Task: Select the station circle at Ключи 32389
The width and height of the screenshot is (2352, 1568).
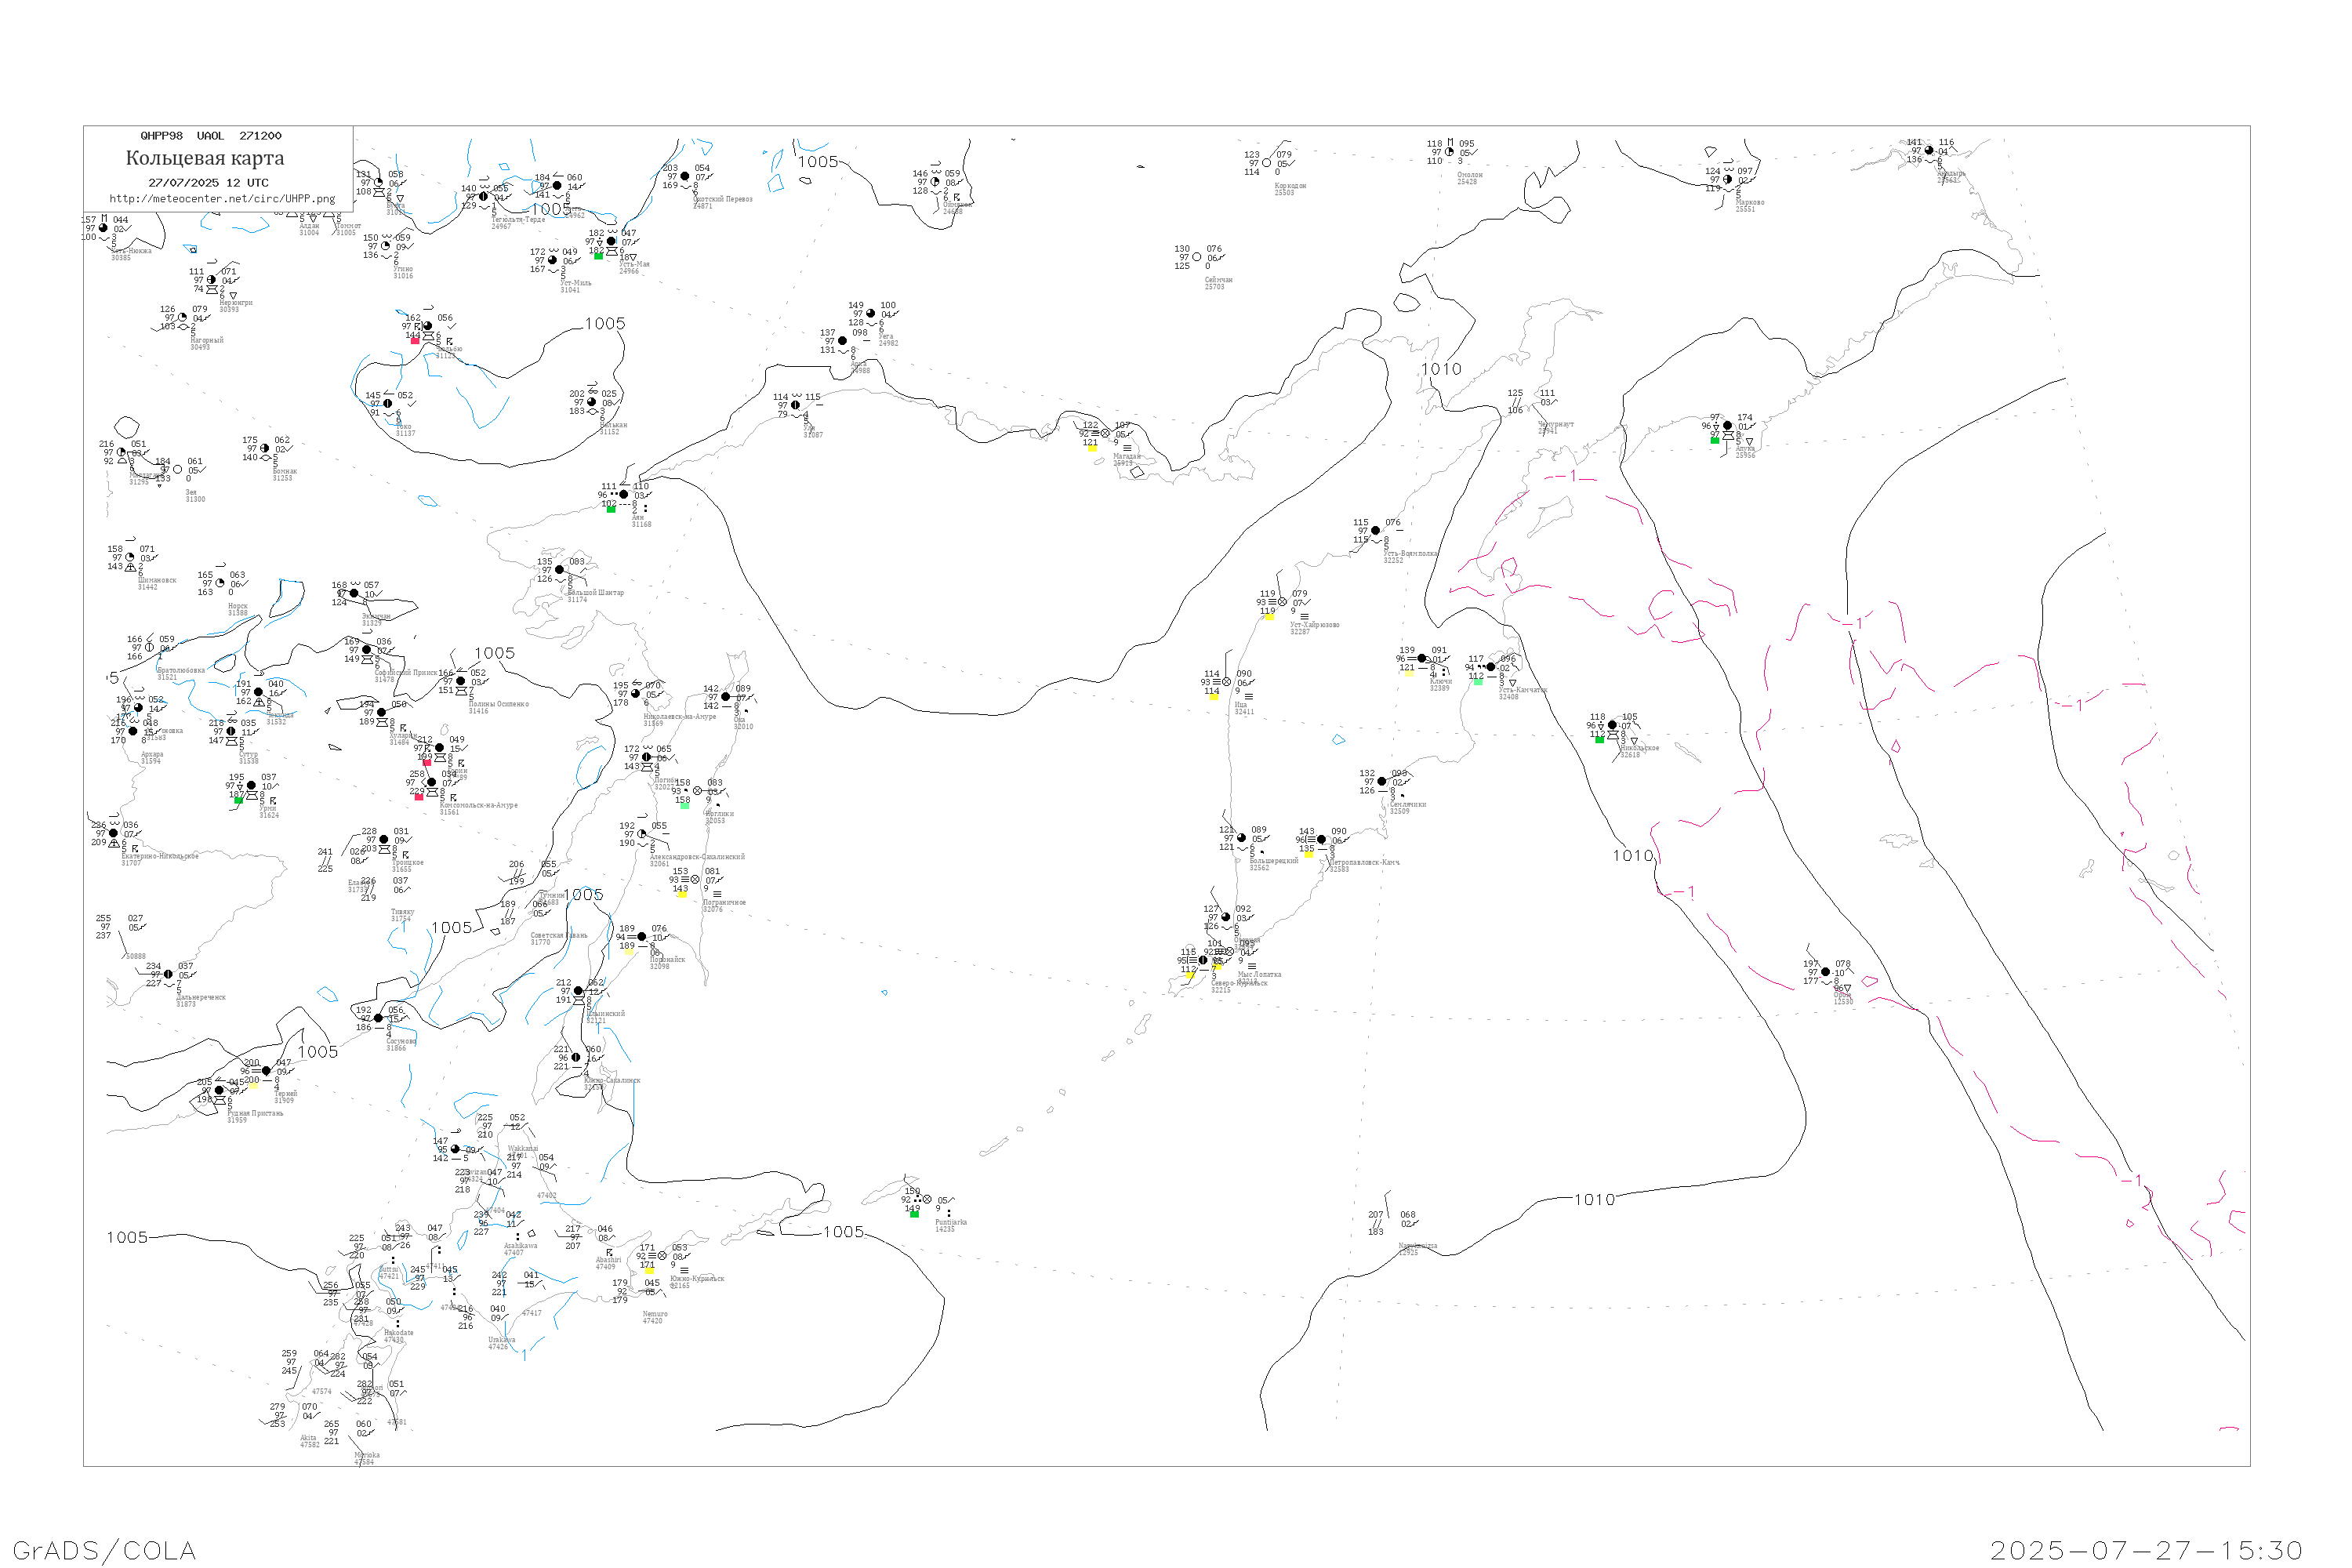Action: (1422, 659)
